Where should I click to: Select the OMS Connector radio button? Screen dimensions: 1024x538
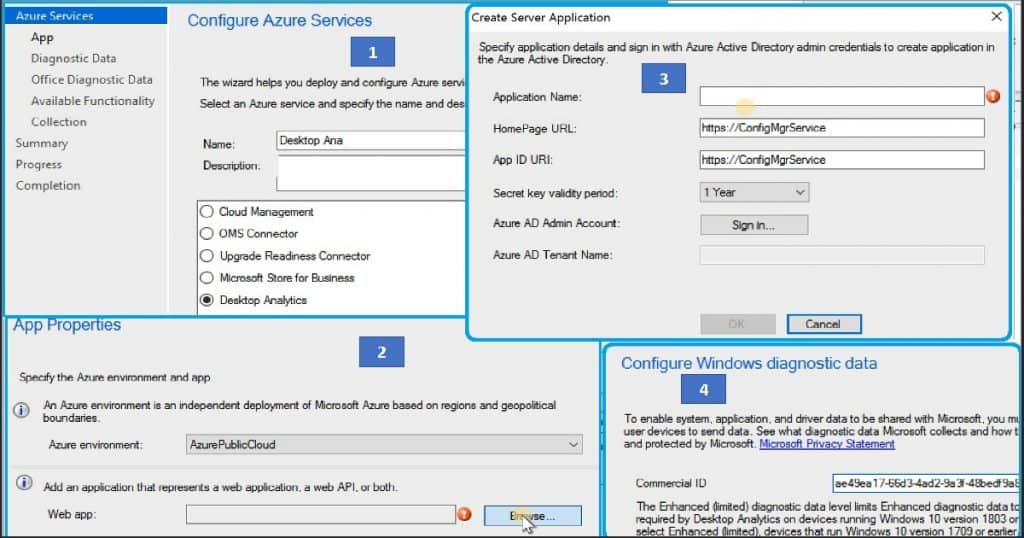point(207,233)
